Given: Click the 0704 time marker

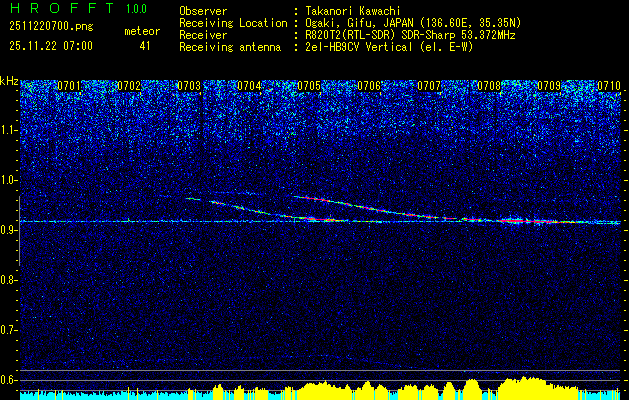Looking at the screenshot, I should [x=249, y=86].
